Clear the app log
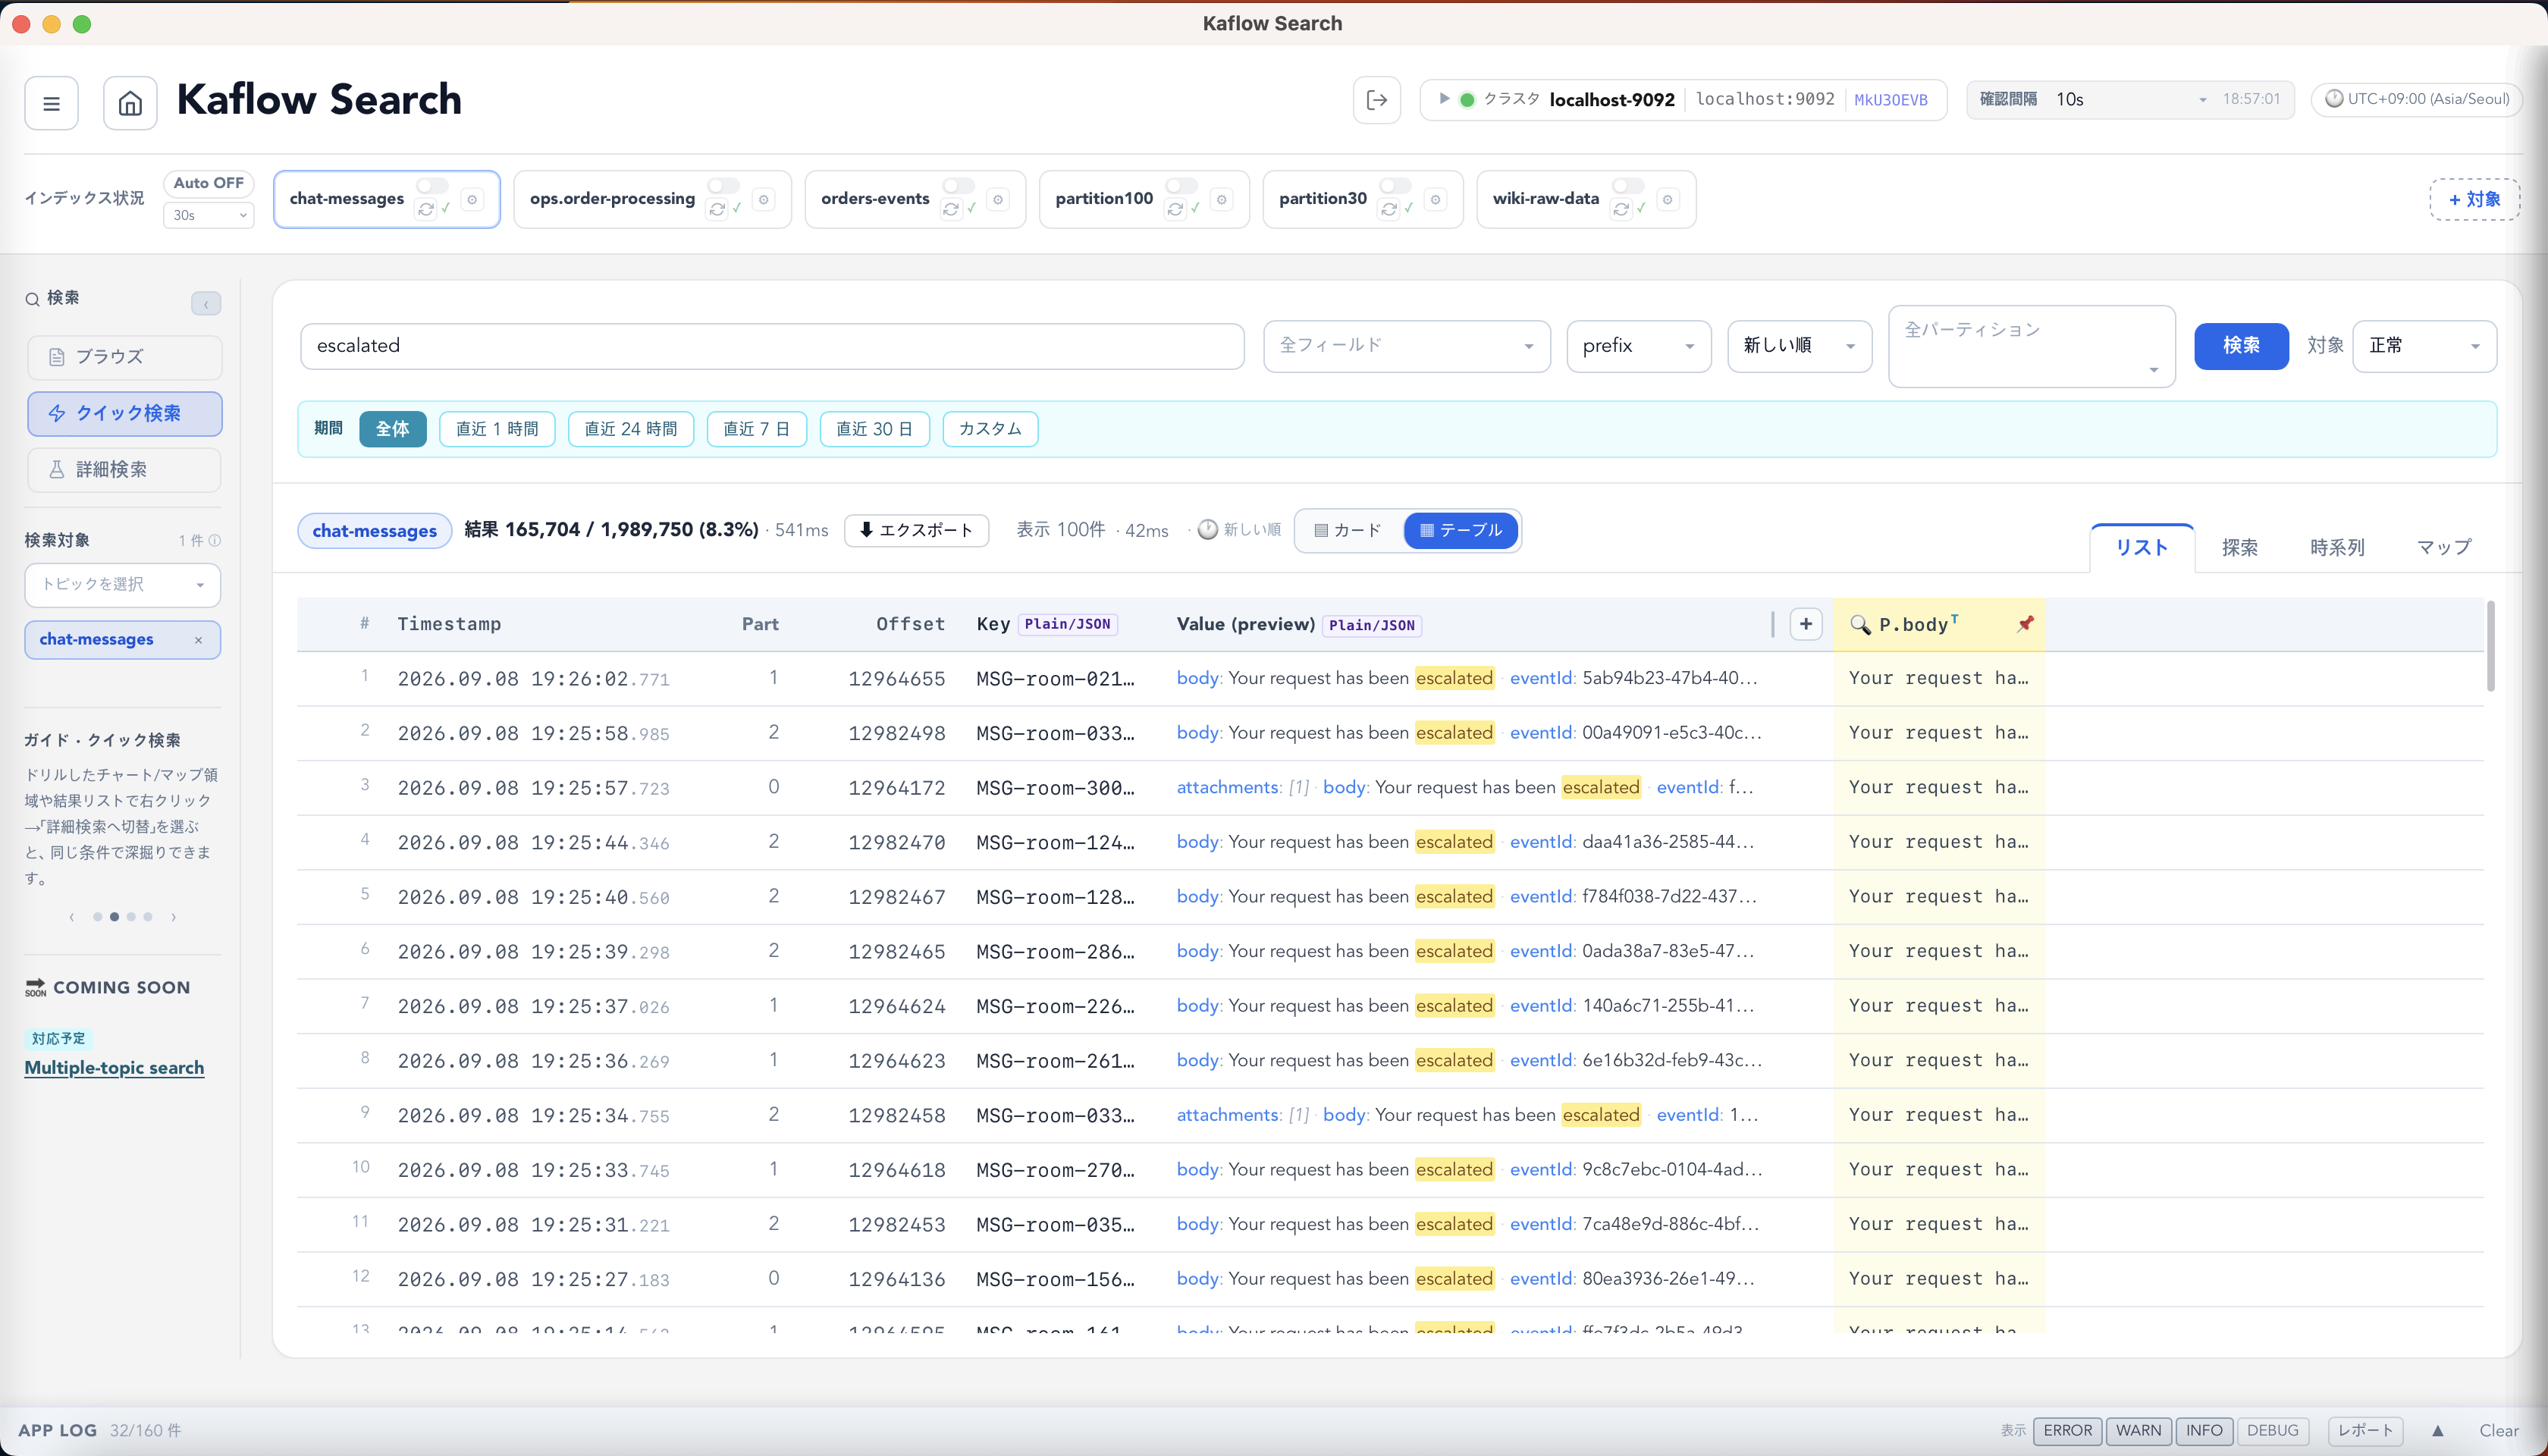The height and width of the screenshot is (1456, 2548). click(x=2498, y=1431)
